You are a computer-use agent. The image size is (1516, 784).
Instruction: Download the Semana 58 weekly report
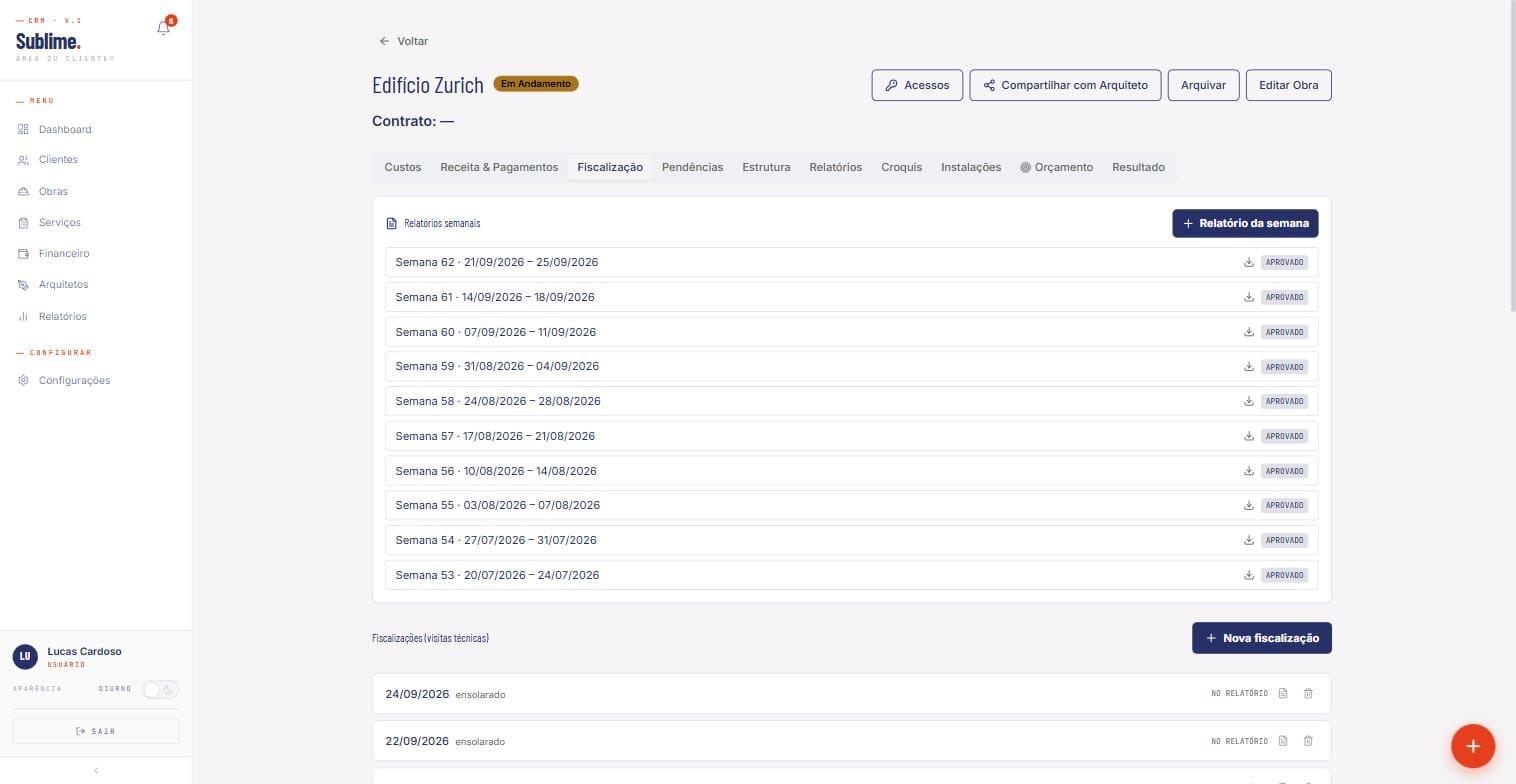(1249, 401)
